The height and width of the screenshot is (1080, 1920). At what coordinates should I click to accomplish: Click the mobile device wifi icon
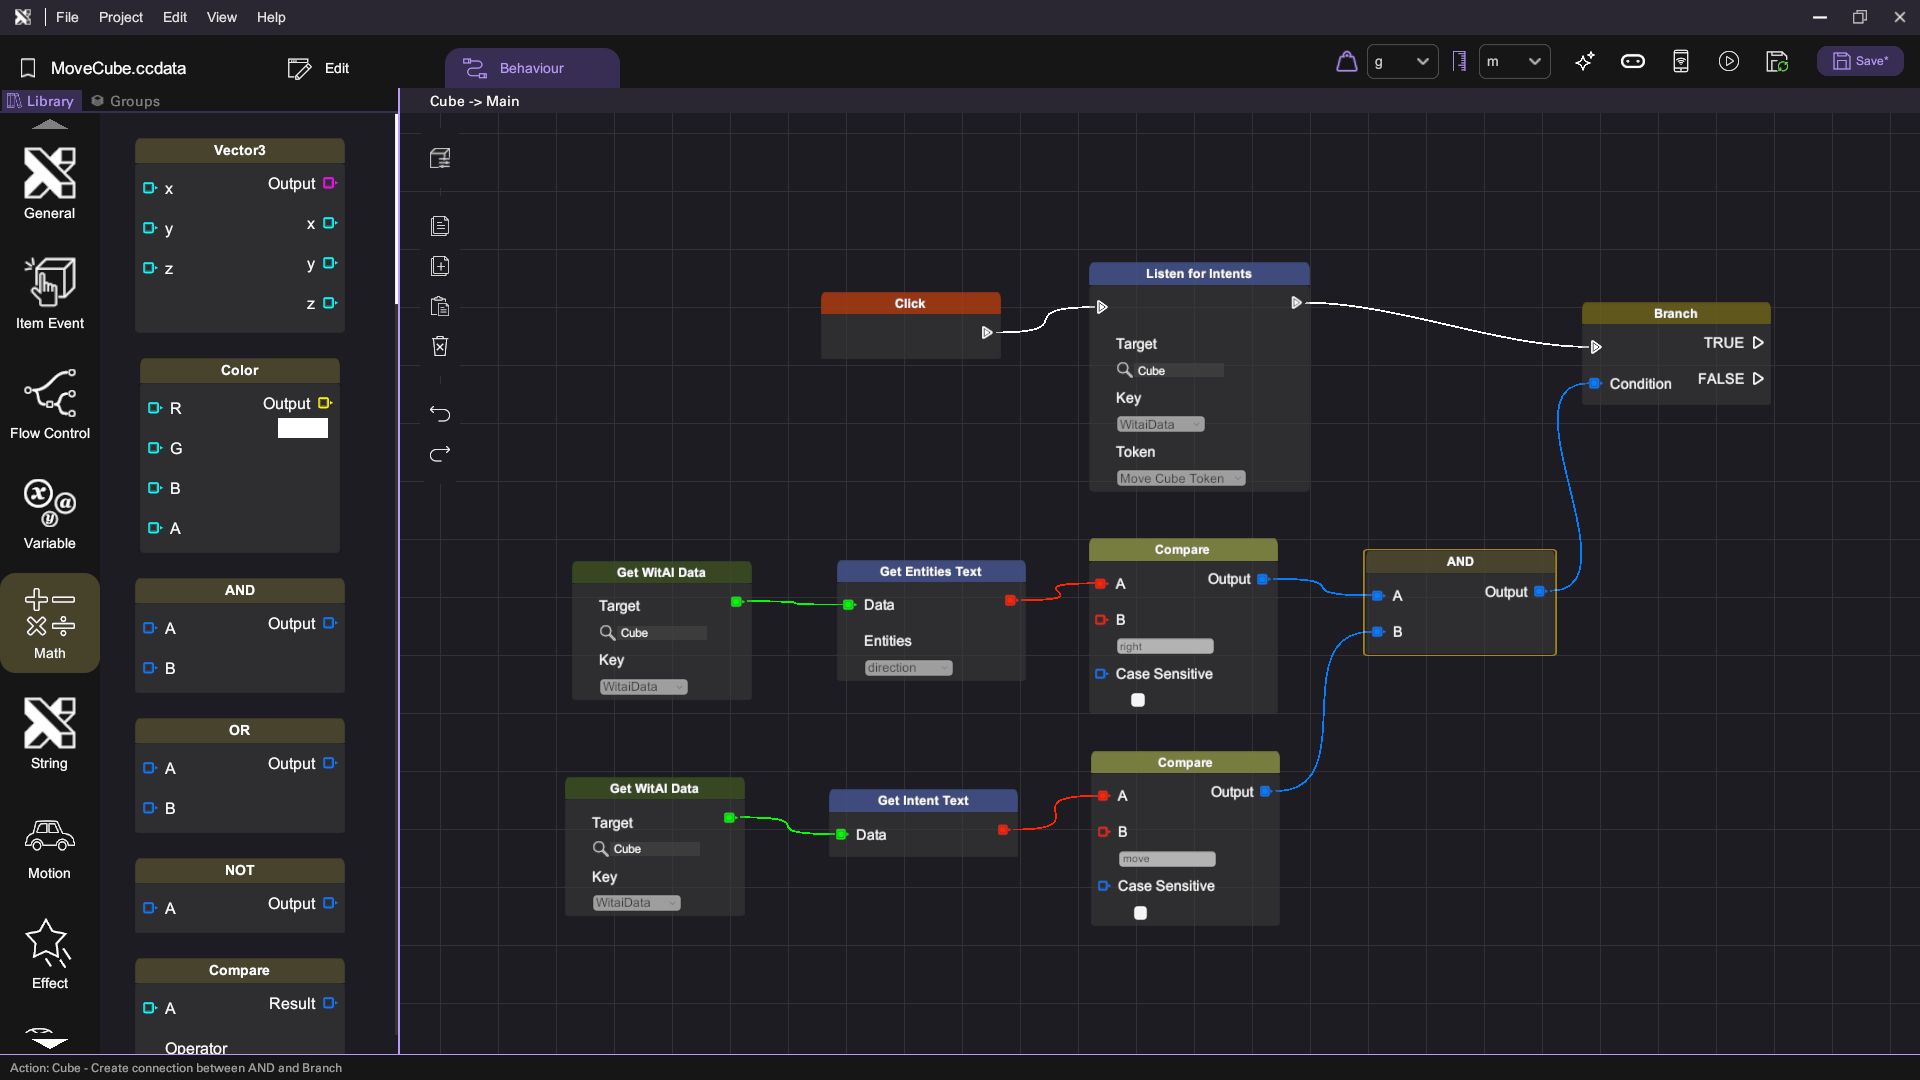click(x=1680, y=62)
